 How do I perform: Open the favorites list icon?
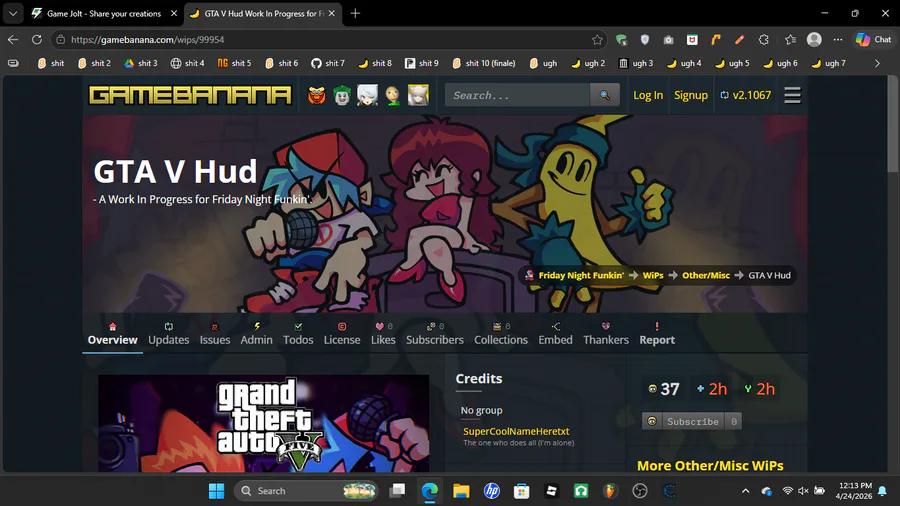[x=790, y=40]
